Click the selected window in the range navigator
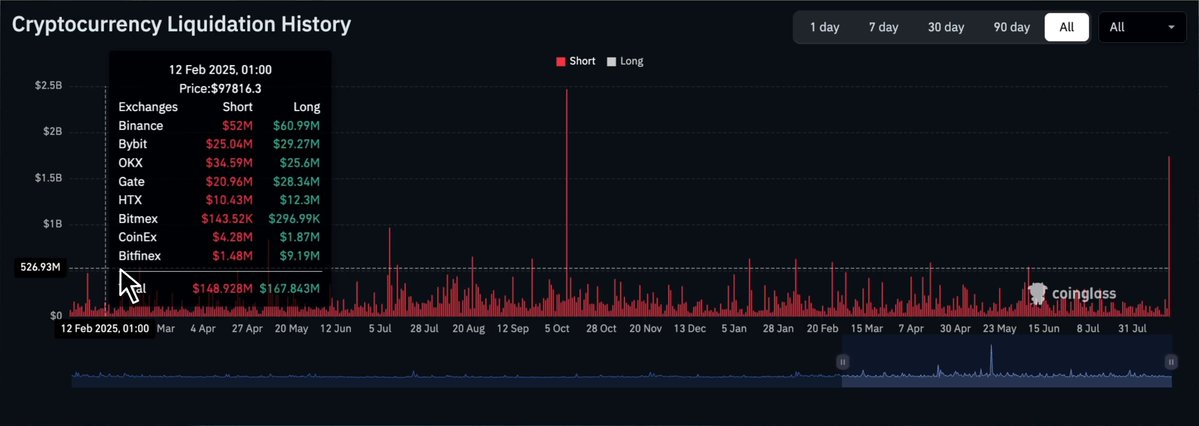This screenshot has height=426, width=1199. 1006,362
